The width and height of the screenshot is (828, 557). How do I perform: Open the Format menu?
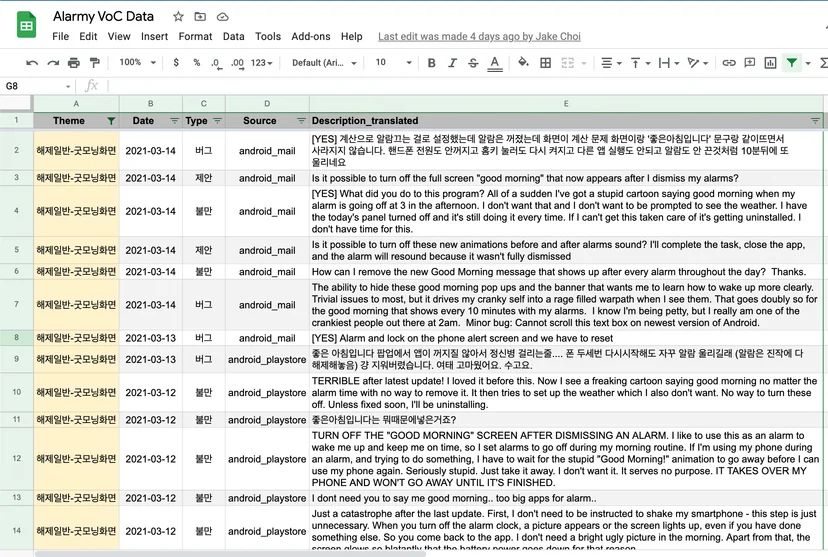pos(195,36)
